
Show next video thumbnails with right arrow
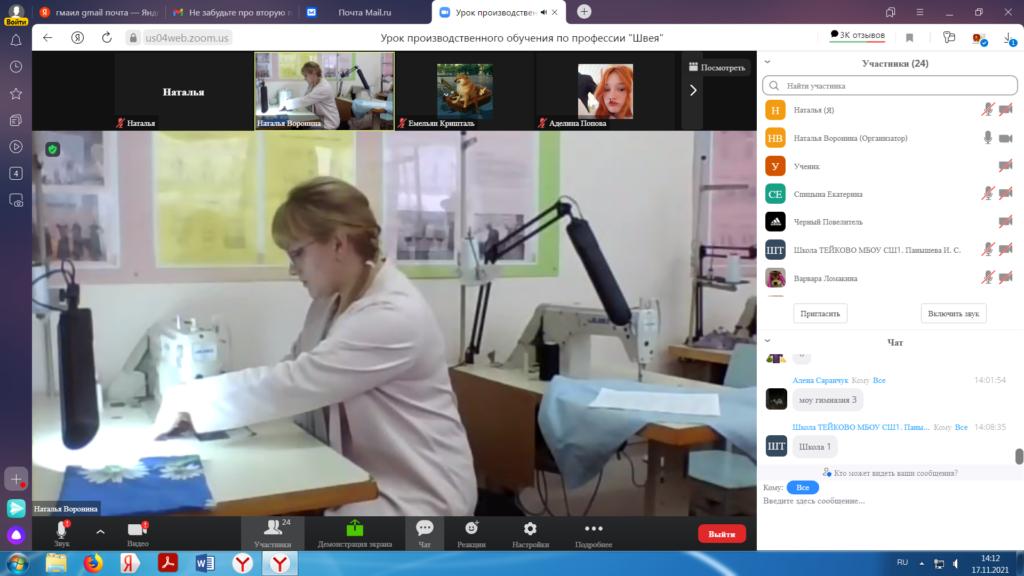point(693,91)
